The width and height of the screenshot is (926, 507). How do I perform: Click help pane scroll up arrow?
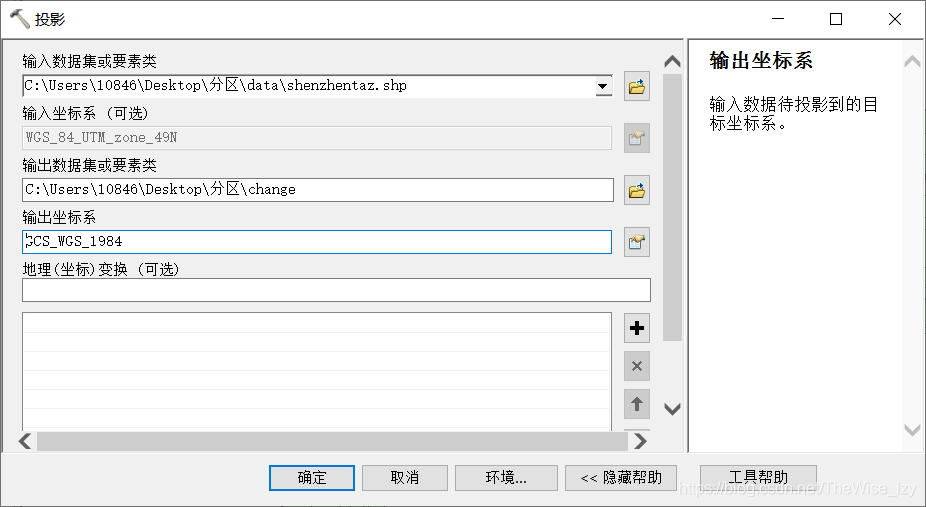click(912, 61)
